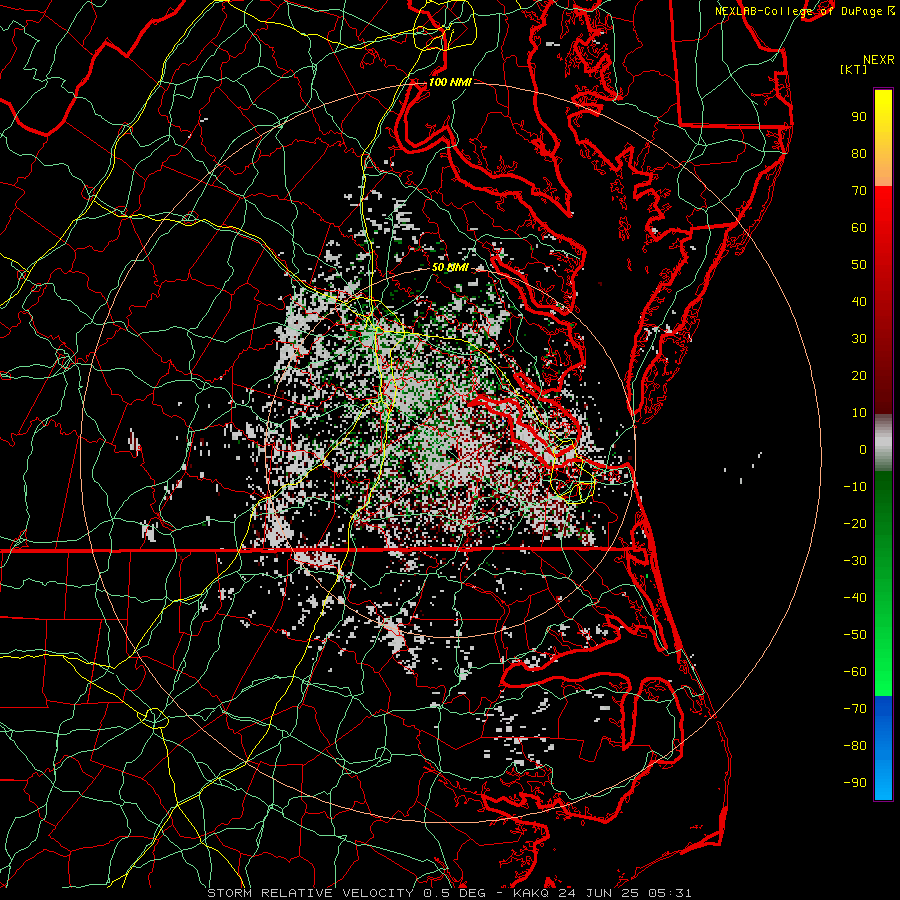900x900 pixels.
Task: Click the 30 value on the velocity scale
Action: (x=859, y=339)
